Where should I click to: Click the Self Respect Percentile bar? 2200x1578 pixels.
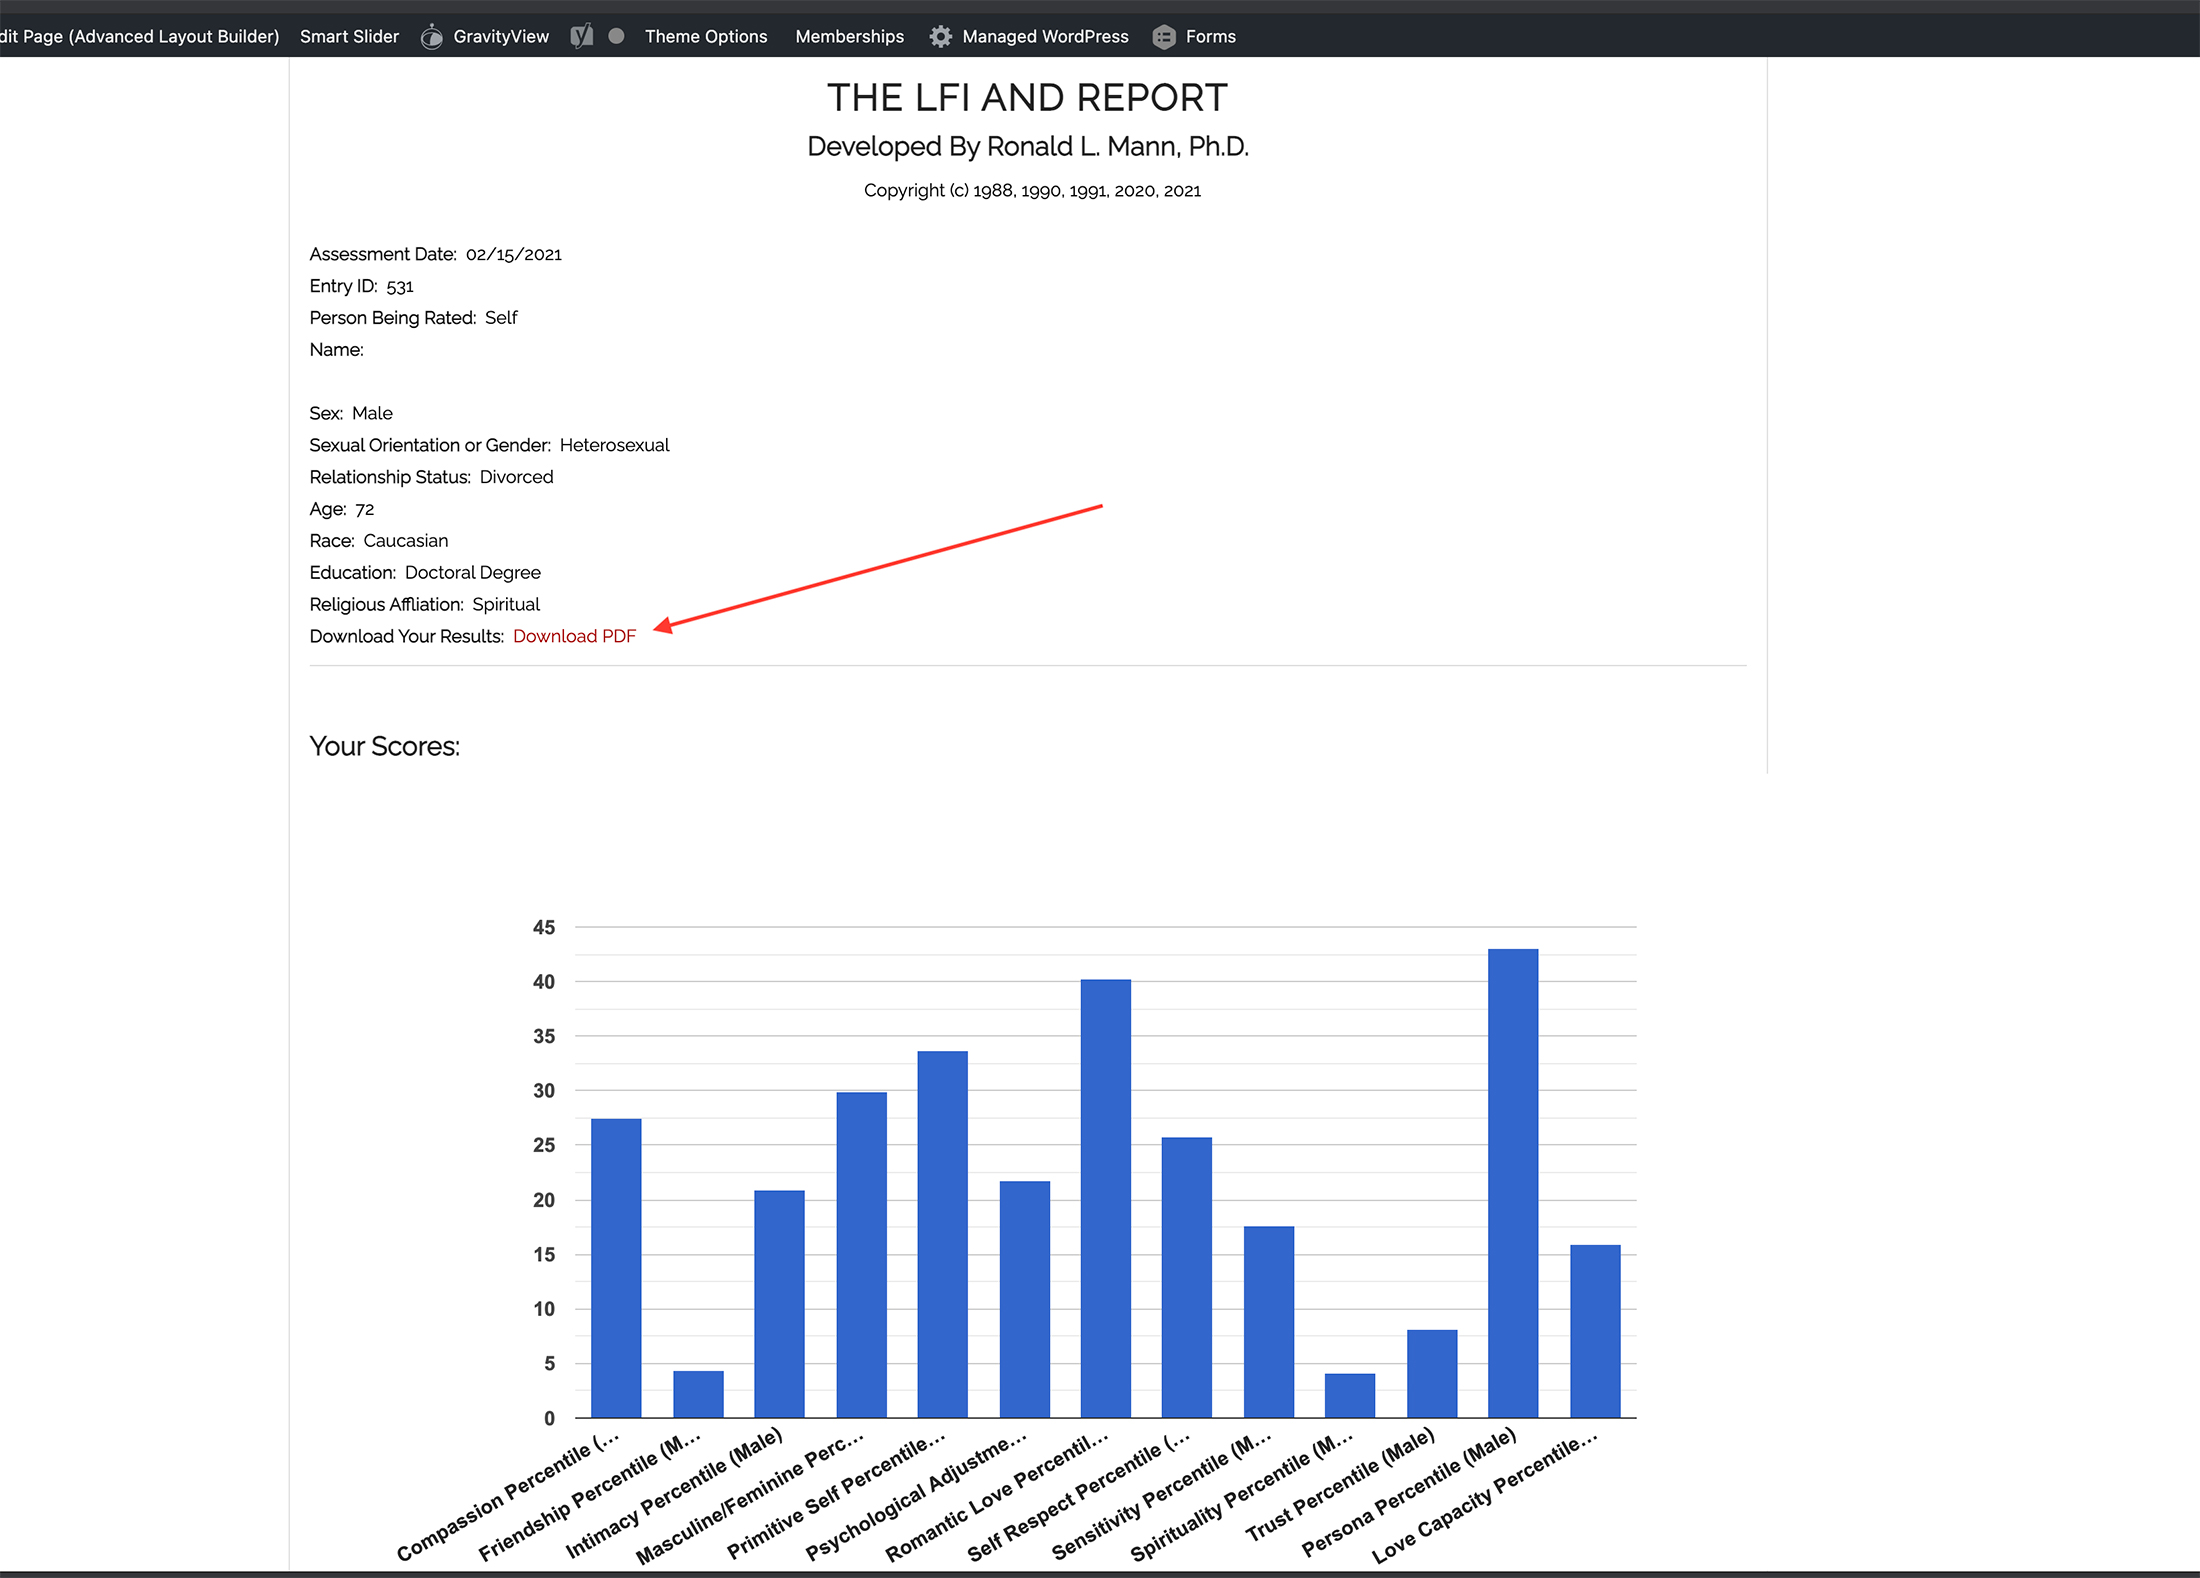coord(1187,1278)
